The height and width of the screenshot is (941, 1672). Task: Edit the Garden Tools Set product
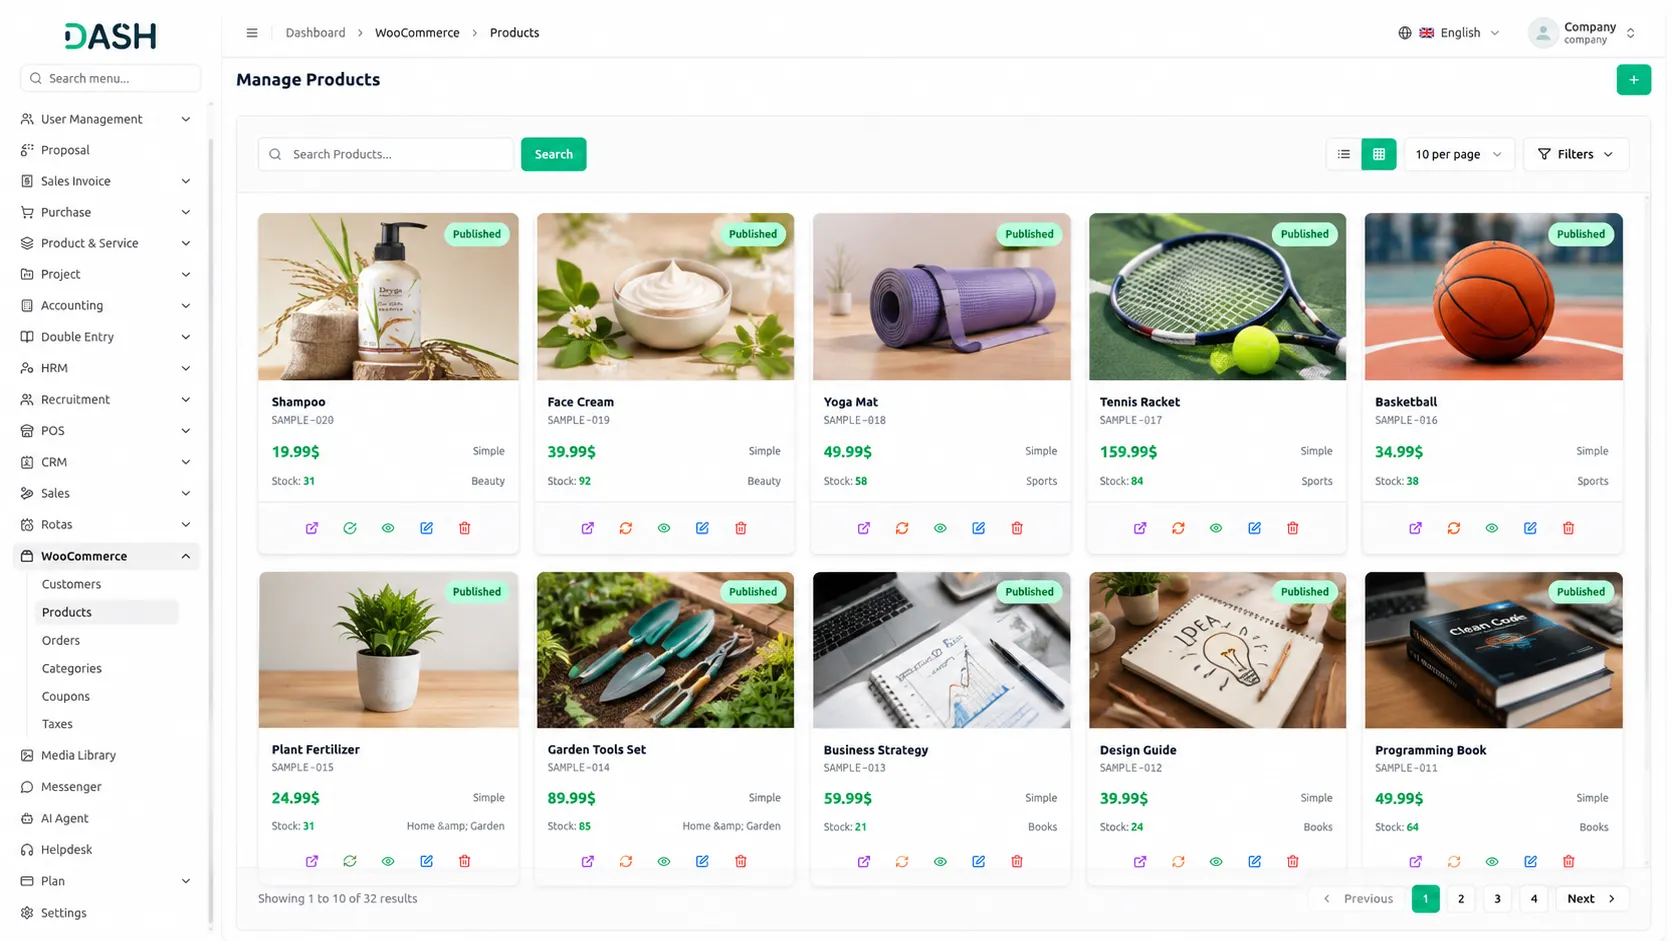[x=702, y=861]
